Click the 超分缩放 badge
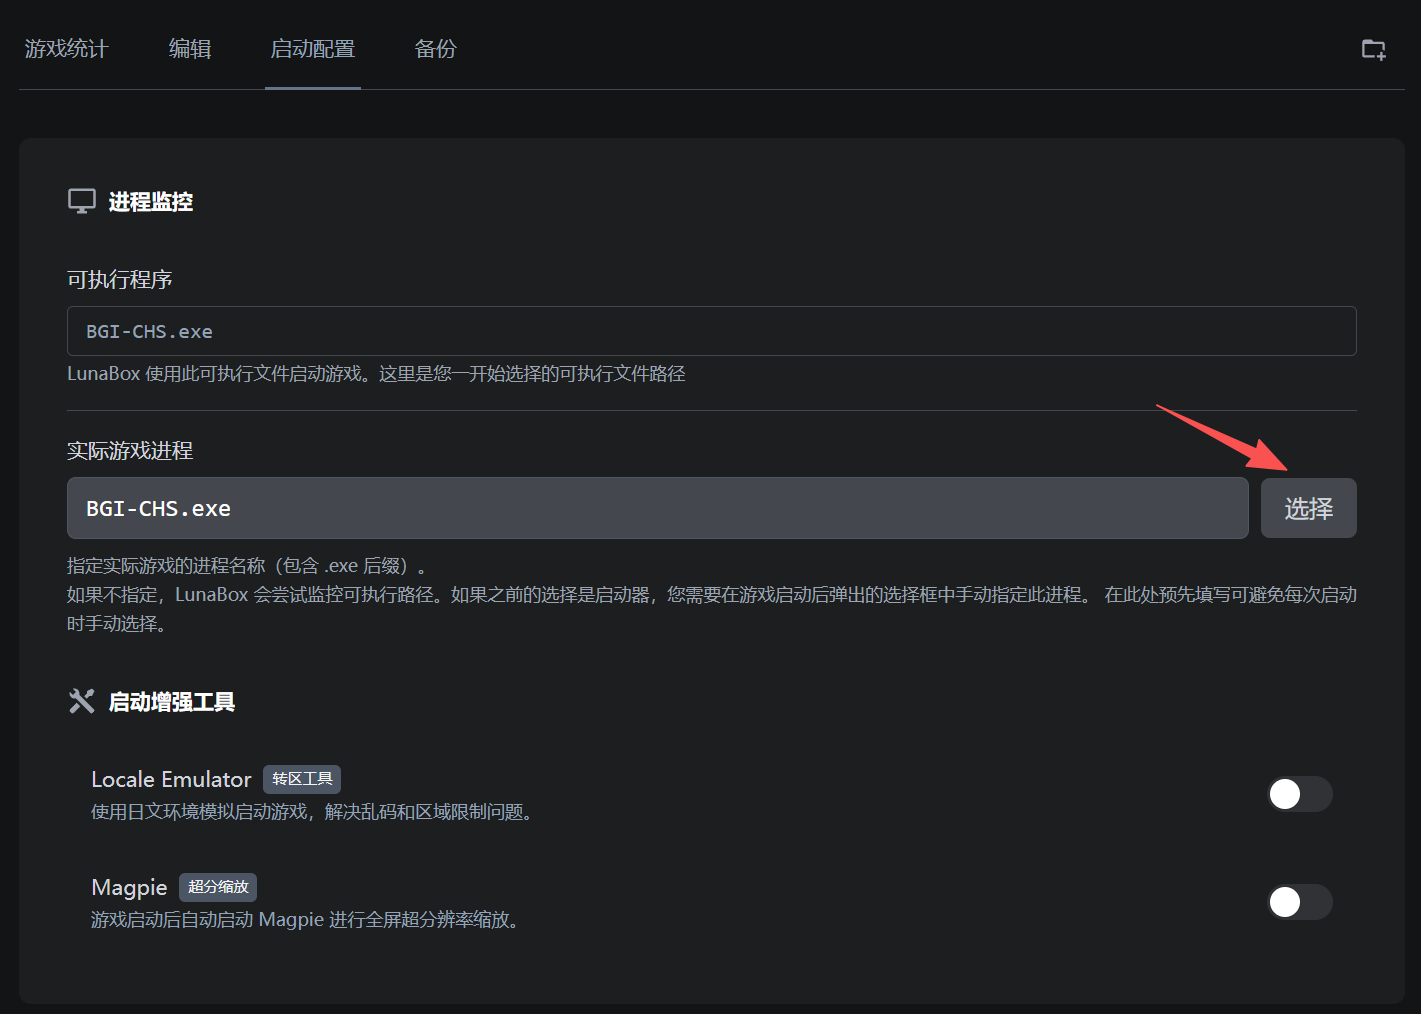The image size is (1421, 1014). point(218,887)
